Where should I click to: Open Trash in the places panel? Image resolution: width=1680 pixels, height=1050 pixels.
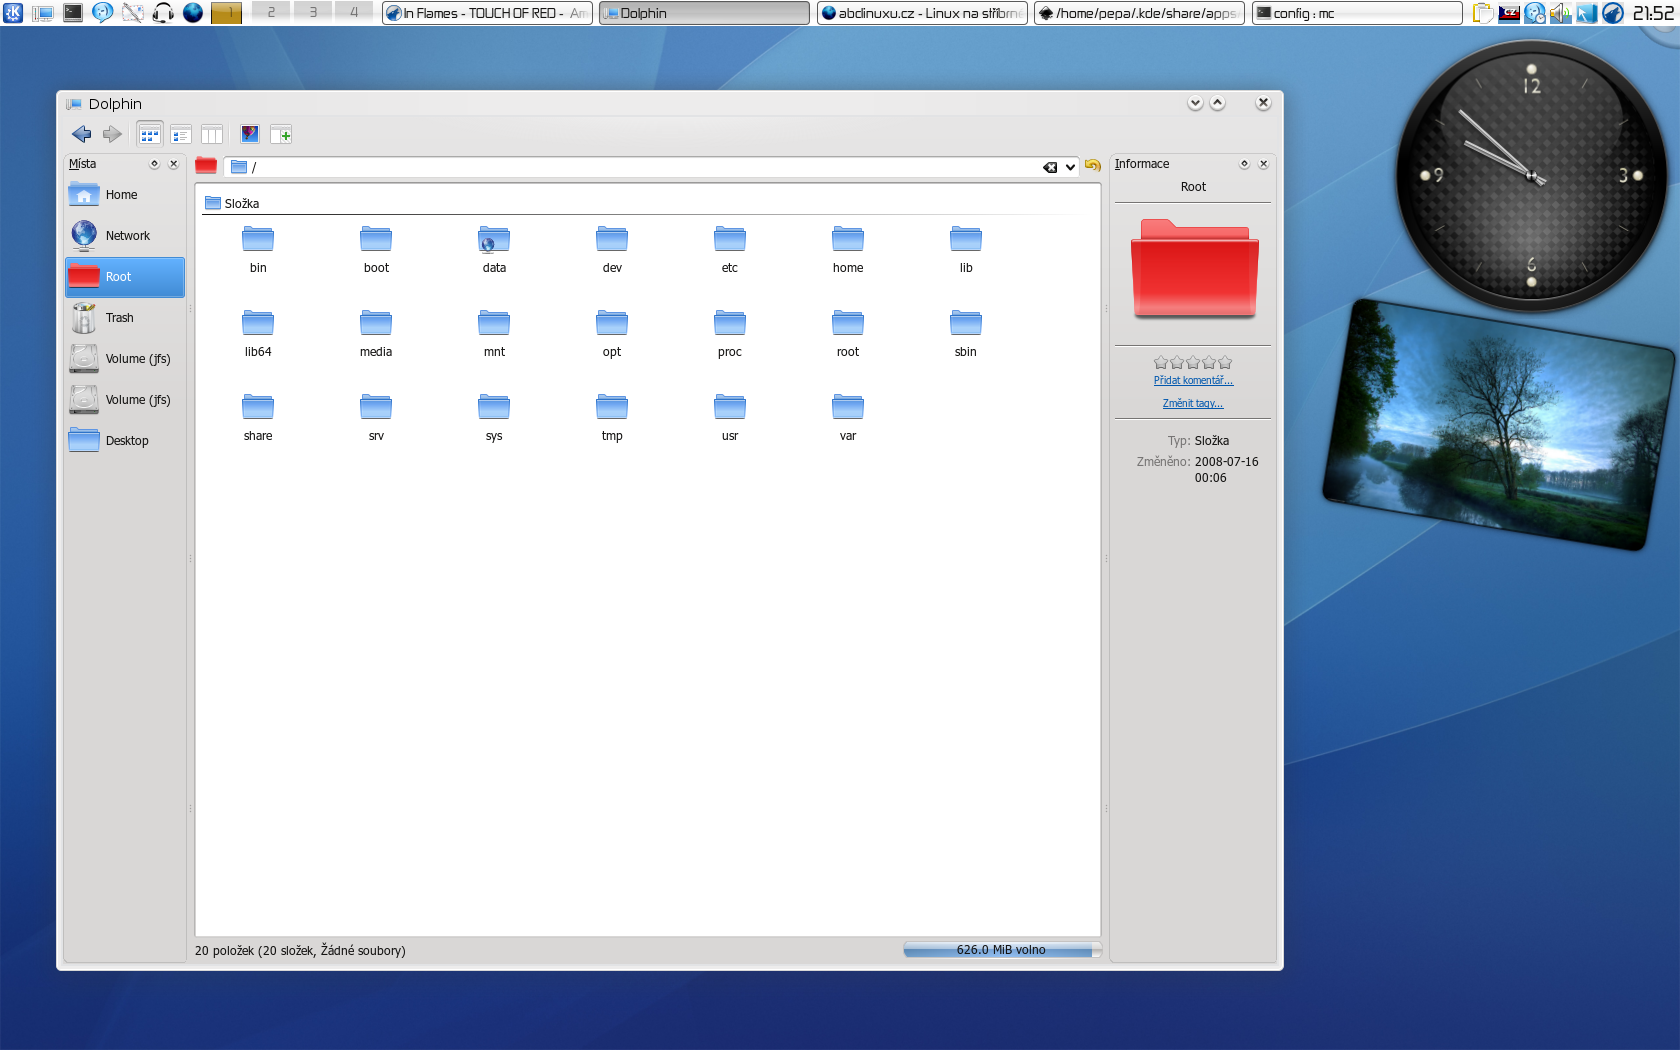click(125, 318)
